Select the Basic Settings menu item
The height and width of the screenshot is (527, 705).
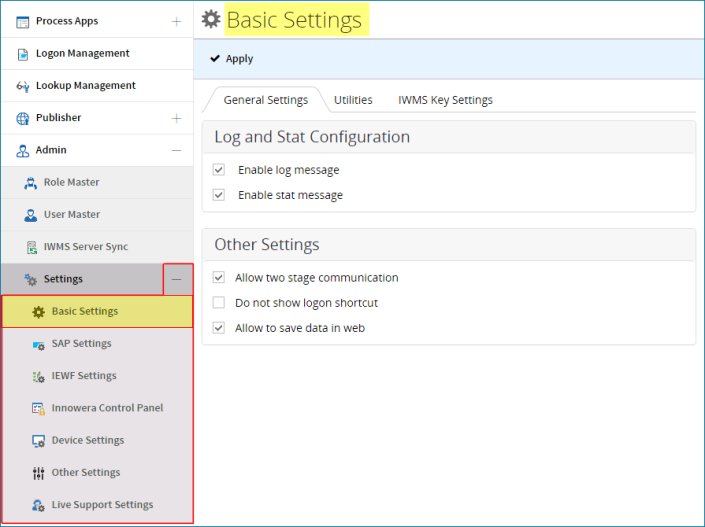[x=98, y=311]
